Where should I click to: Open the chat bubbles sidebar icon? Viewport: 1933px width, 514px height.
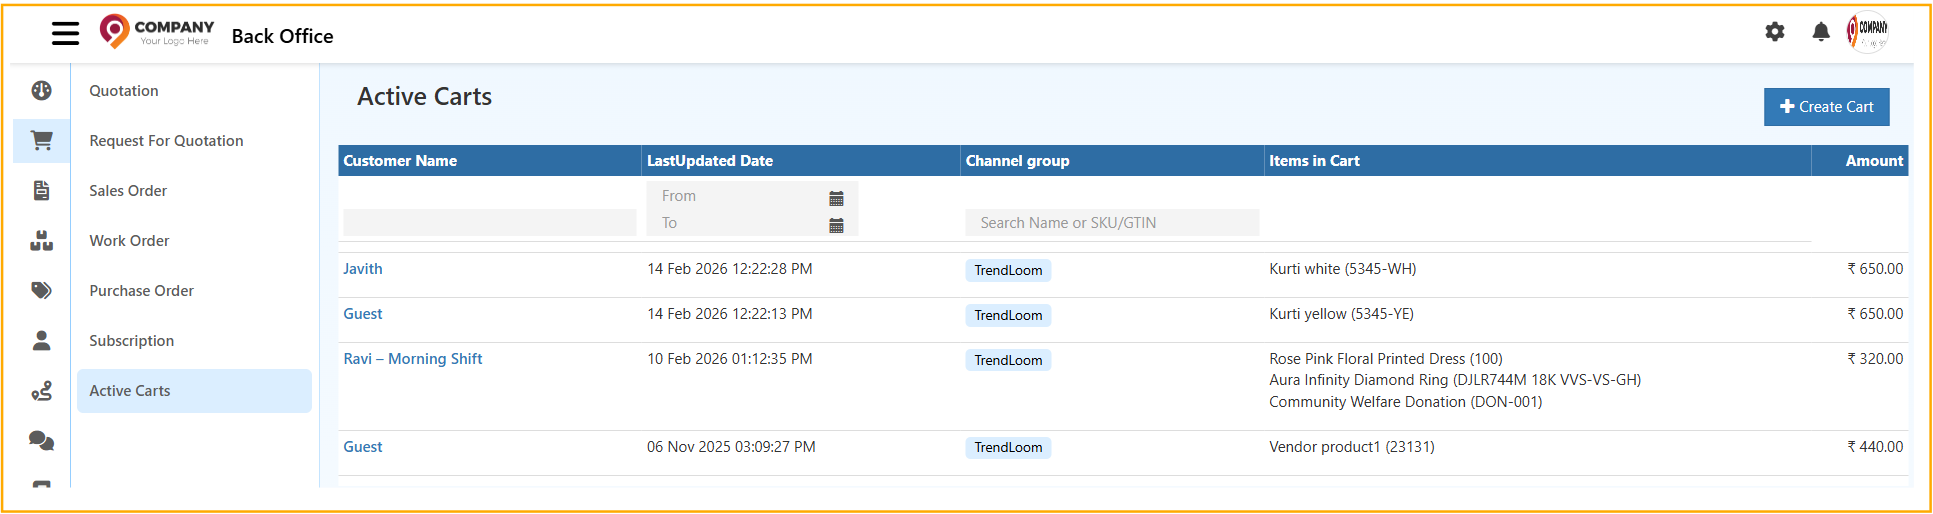pos(41,441)
